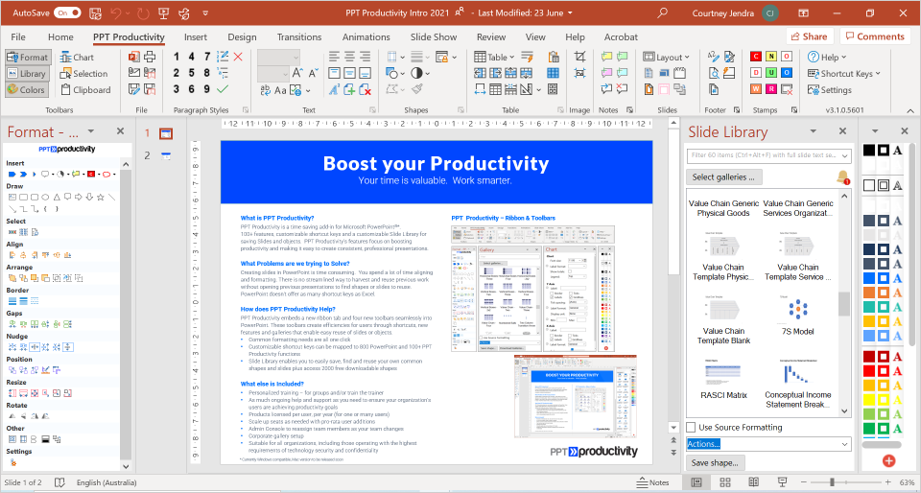Toggle the Library toolbar pane button
Screen dimensions: 921x493
tap(27, 74)
